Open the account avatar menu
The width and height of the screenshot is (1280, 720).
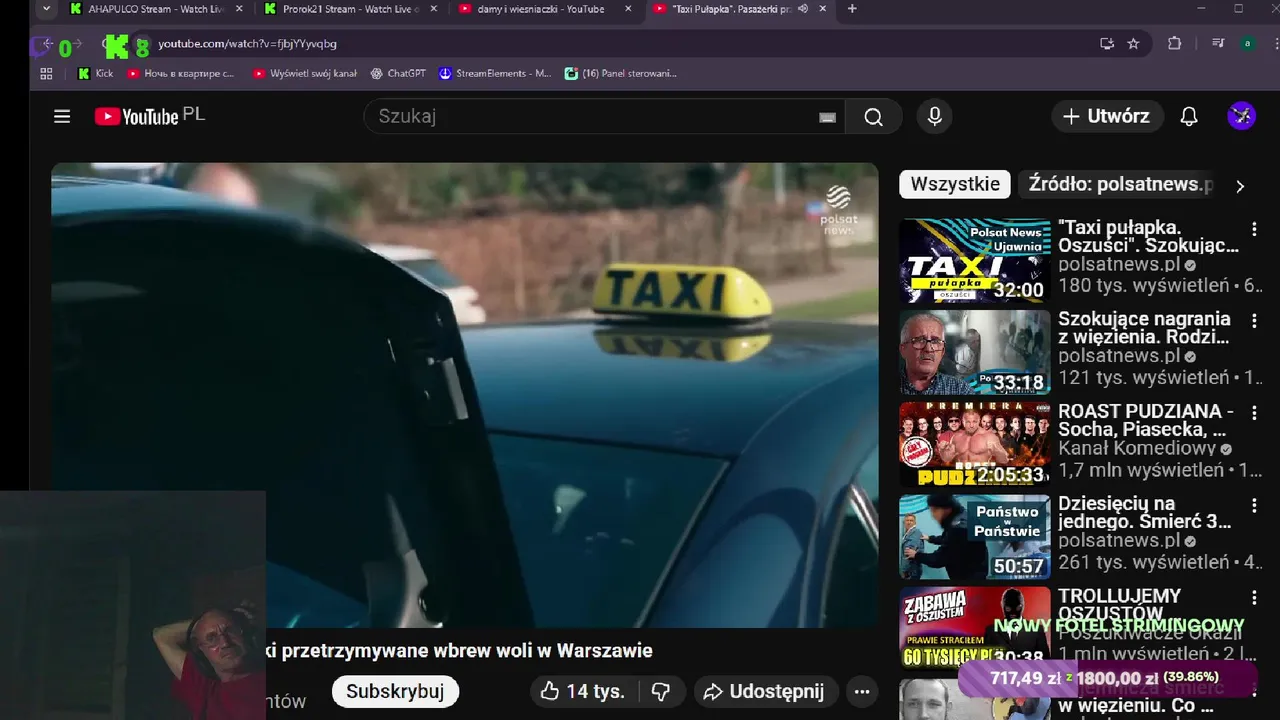[x=1241, y=116]
